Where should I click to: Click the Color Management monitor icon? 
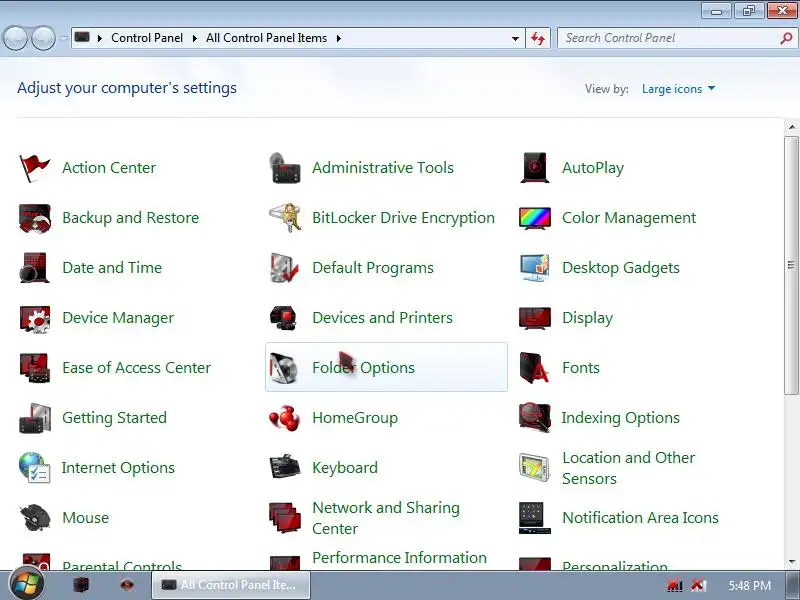point(535,218)
